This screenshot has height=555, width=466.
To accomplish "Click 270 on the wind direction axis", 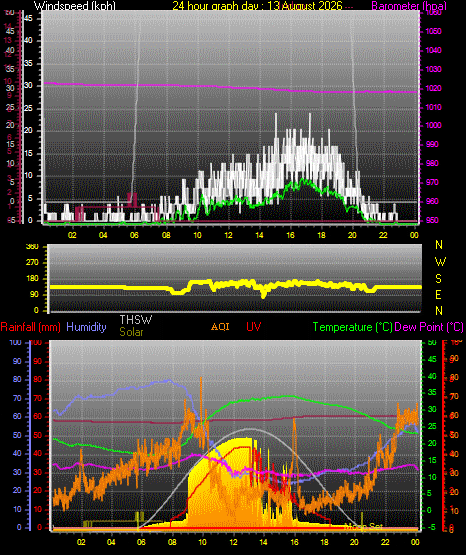I will pos(33,263).
